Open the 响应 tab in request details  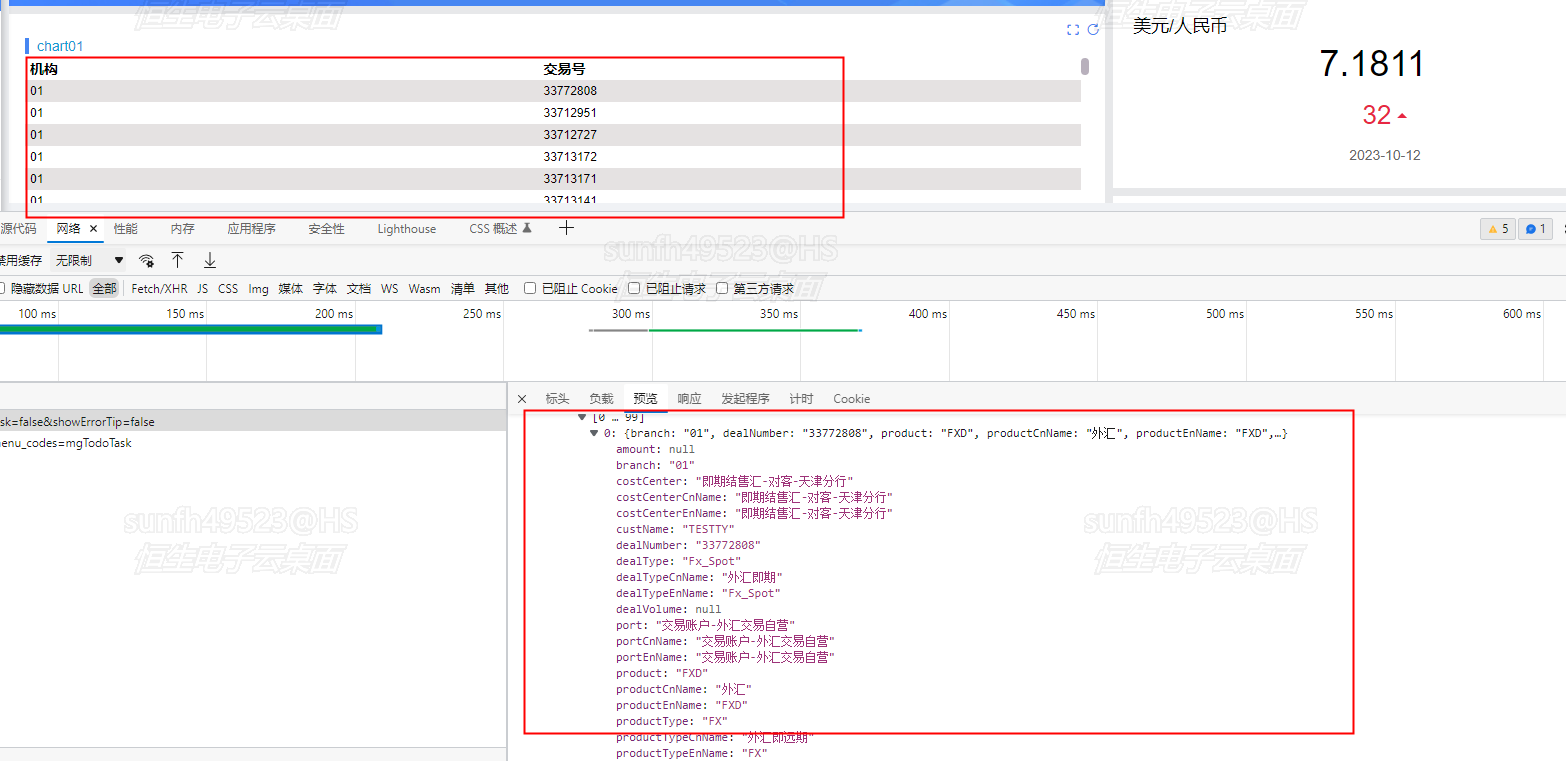pos(689,399)
